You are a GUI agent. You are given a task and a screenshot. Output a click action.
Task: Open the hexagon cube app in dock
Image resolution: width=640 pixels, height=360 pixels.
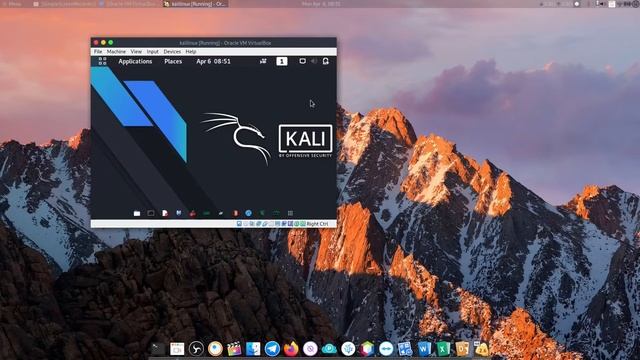coord(367,349)
